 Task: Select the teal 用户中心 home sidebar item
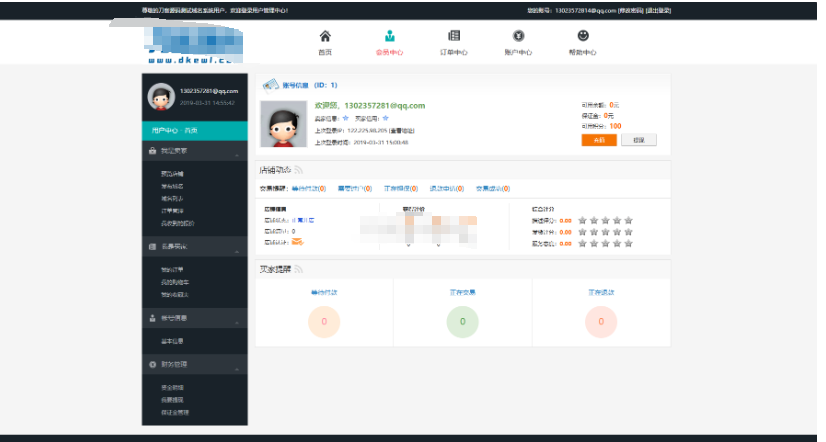coord(194,131)
